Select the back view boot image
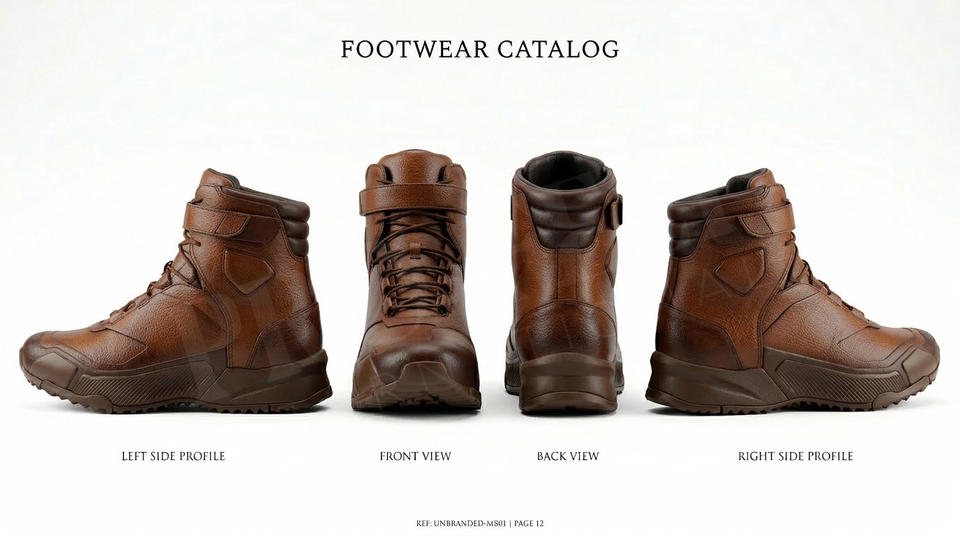The width and height of the screenshot is (960, 536). click(x=564, y=282)
